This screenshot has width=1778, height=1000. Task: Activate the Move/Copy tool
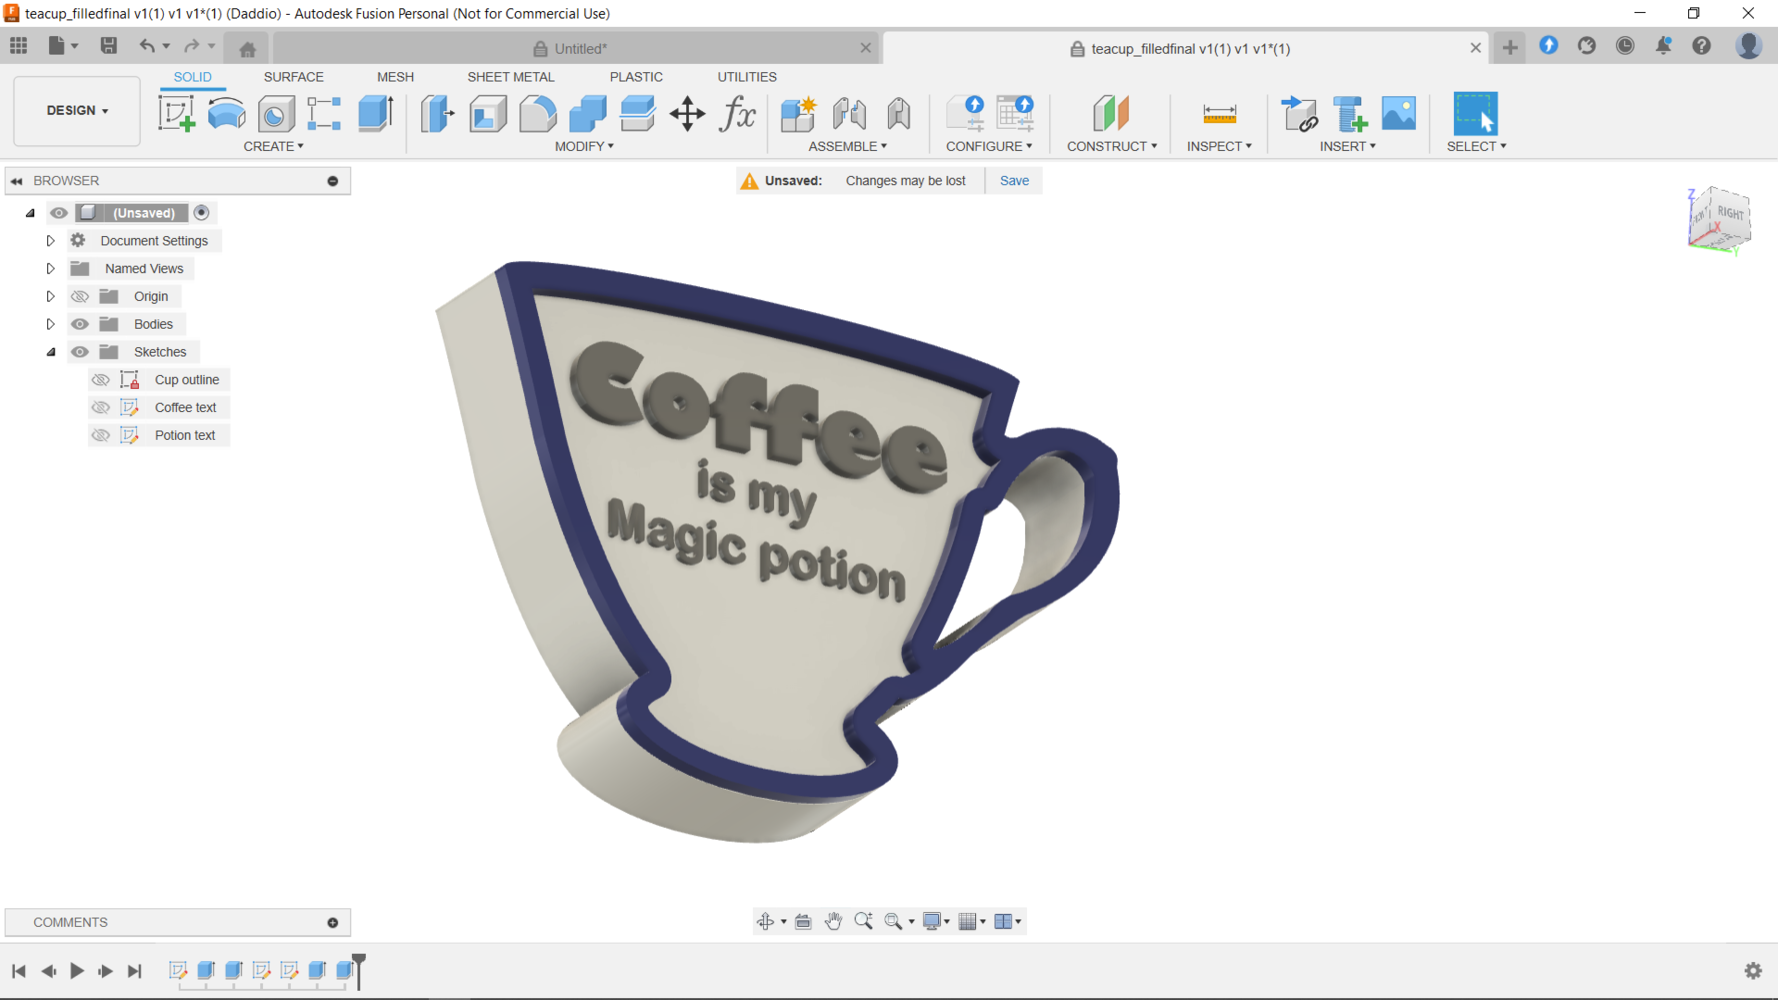[x=687, y=114]
